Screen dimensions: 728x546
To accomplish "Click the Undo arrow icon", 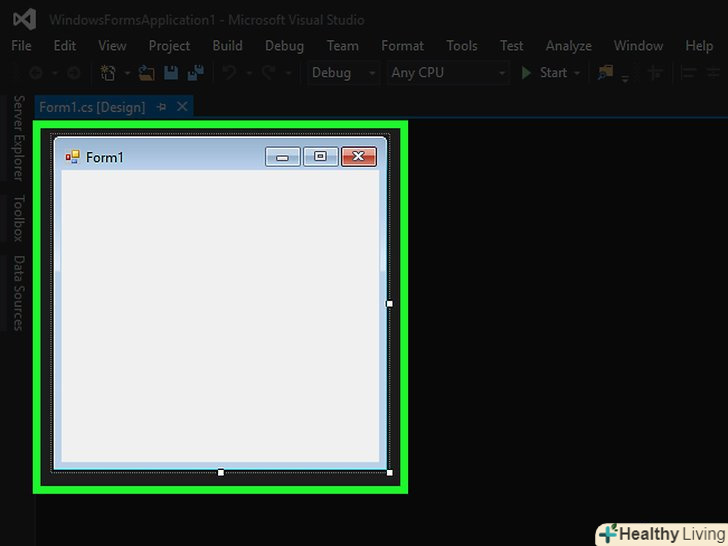I will click(229, 73).
